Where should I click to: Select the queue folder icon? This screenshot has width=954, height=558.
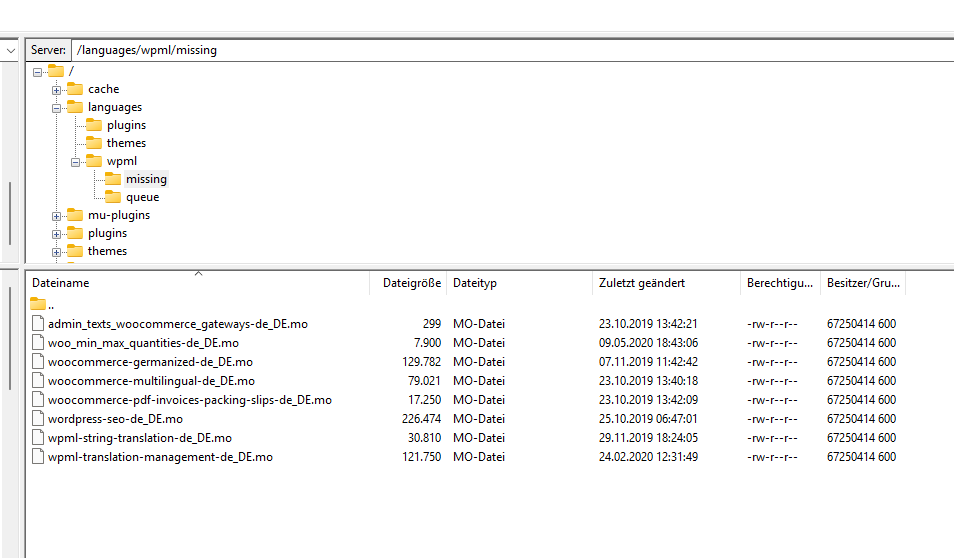(113, 197)
